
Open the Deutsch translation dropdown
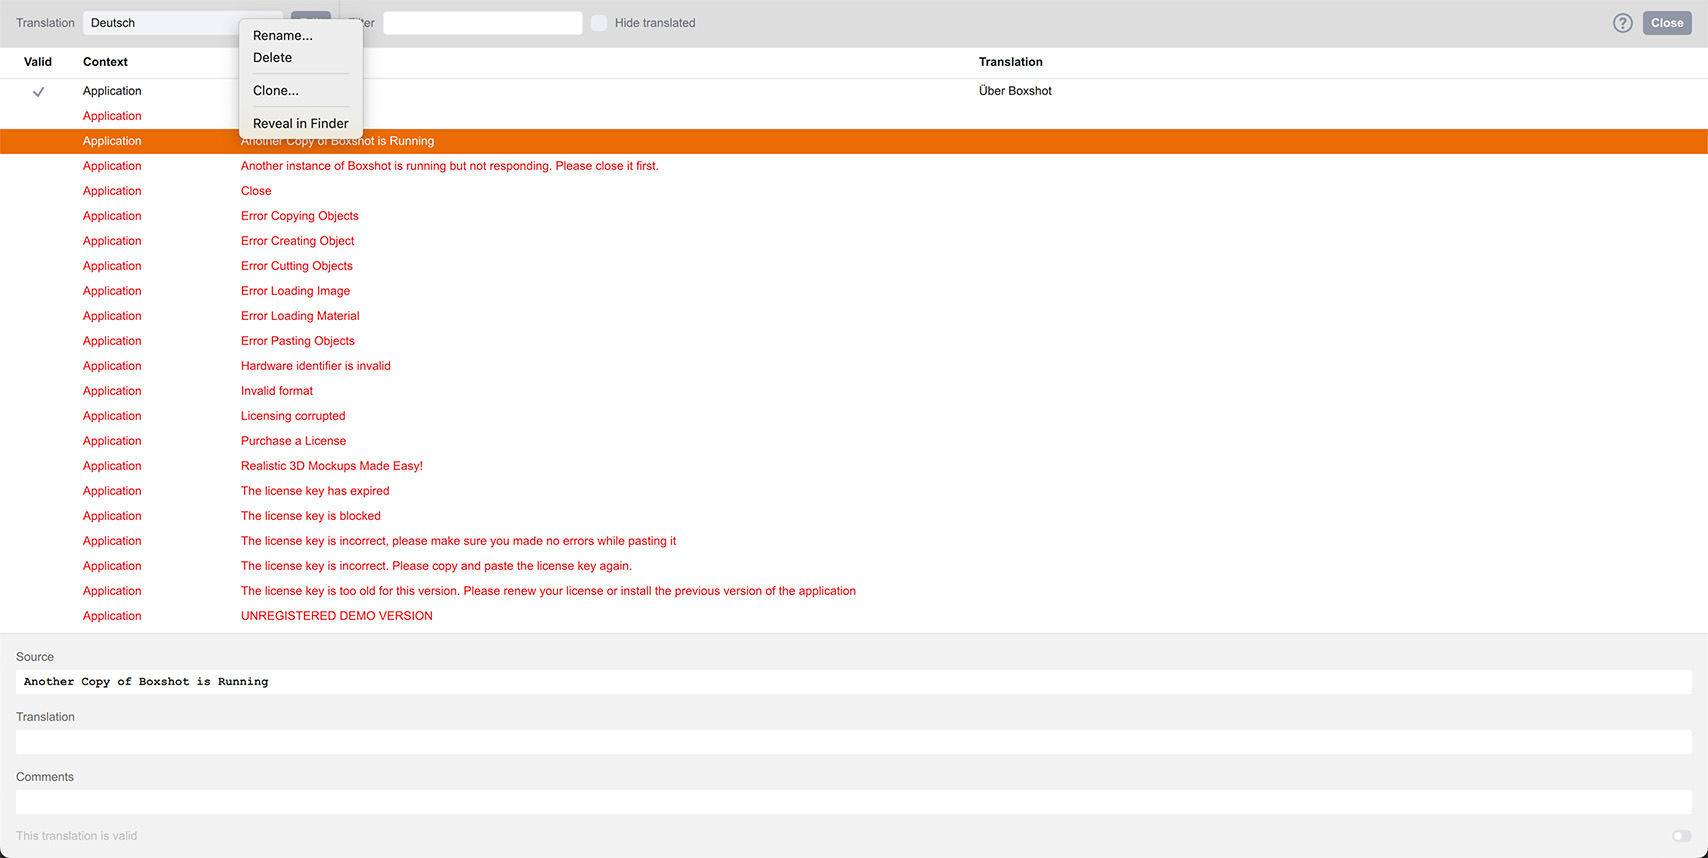coord(160,23)
